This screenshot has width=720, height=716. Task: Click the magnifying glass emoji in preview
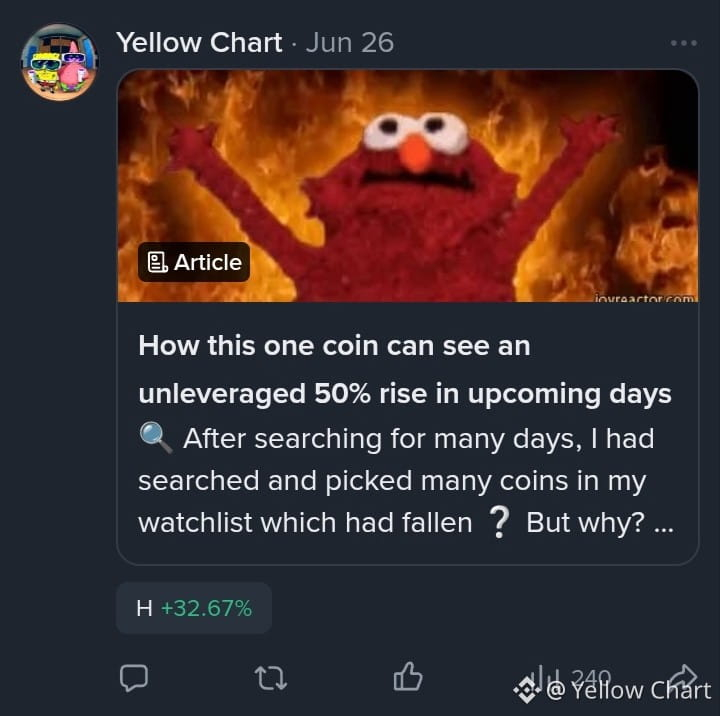(155, 438)
